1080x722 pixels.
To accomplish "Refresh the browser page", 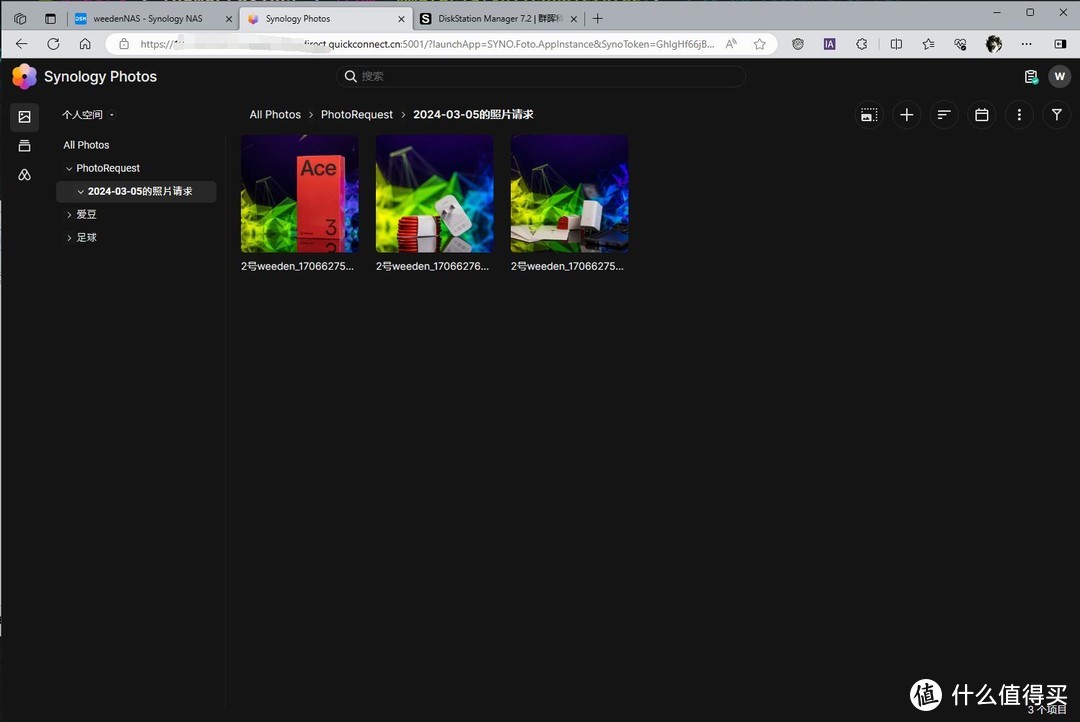I will (53, 44).
